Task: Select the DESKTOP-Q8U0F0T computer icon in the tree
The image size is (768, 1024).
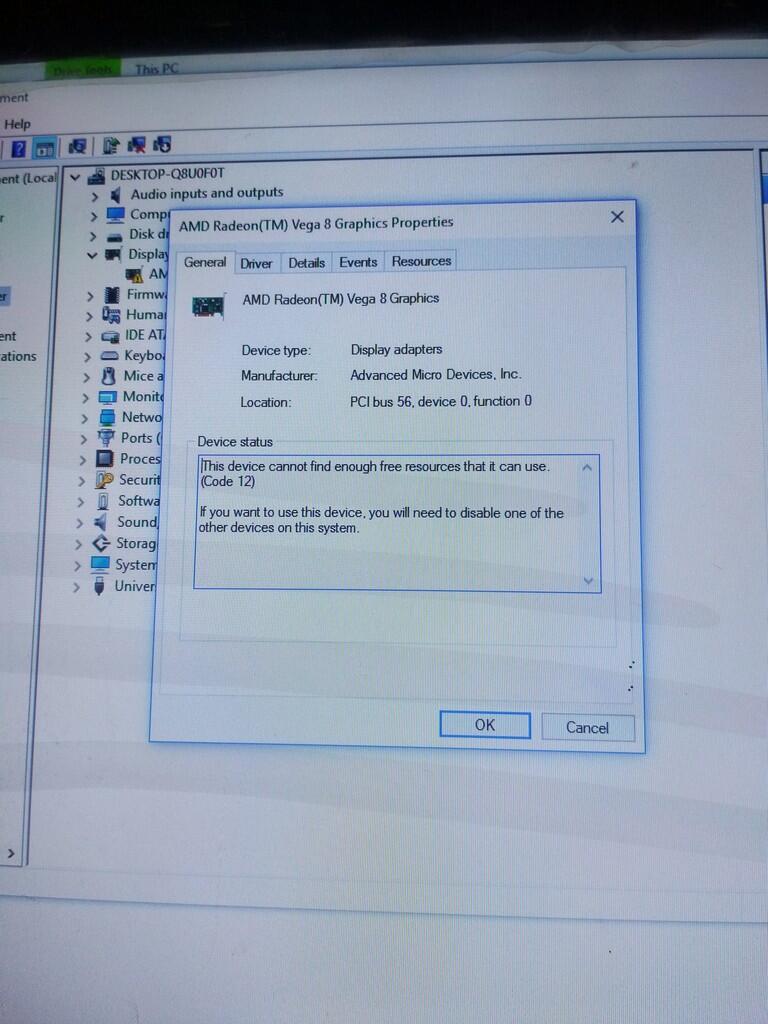Action: tap(97, 176)
